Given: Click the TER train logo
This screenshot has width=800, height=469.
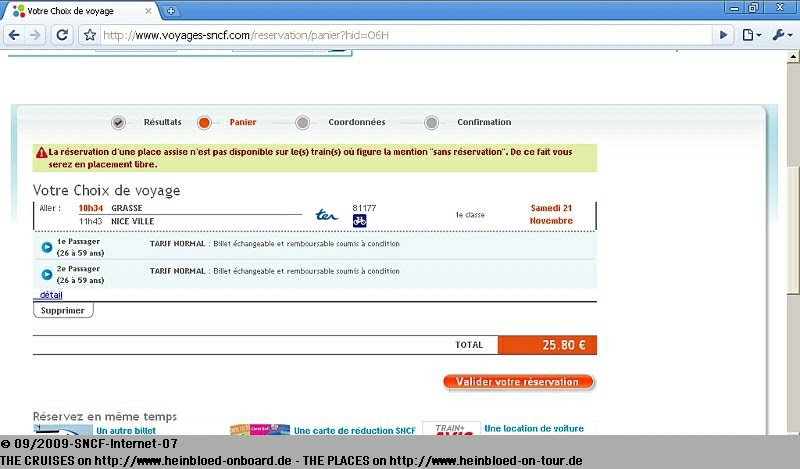Looking at the screenshot, I should pos(327,215).
